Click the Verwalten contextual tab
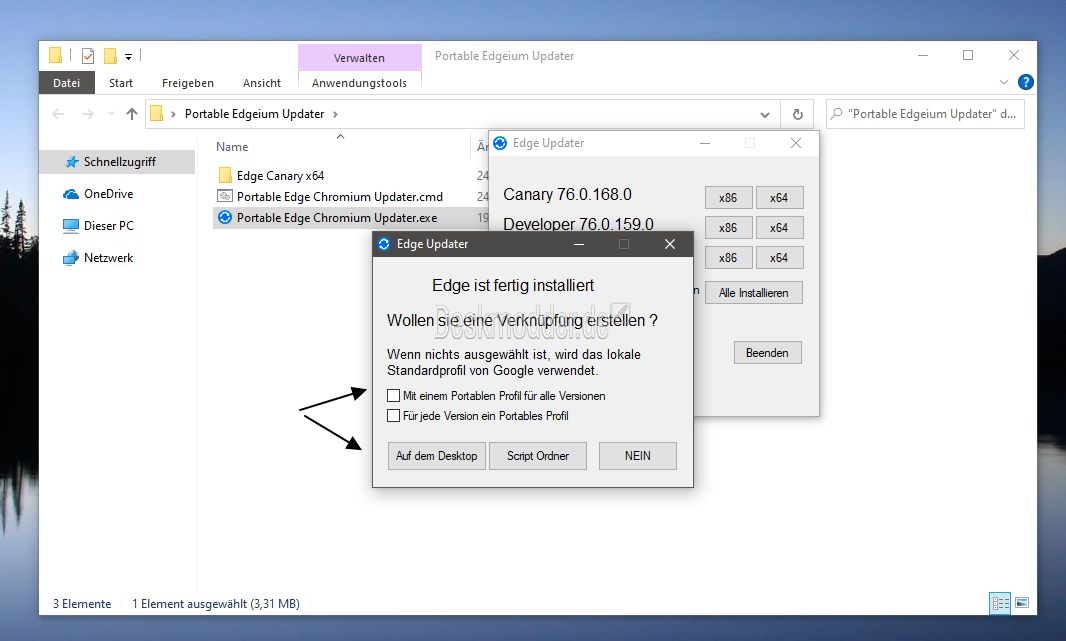The image size is (1066, 641). (x=359, y=58)
